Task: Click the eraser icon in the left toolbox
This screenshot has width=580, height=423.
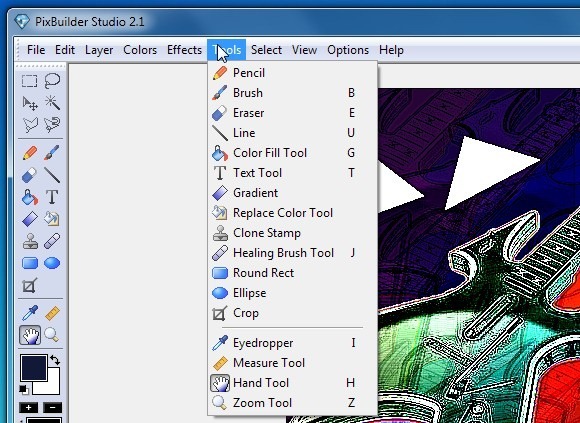Action: click(30, 175)
